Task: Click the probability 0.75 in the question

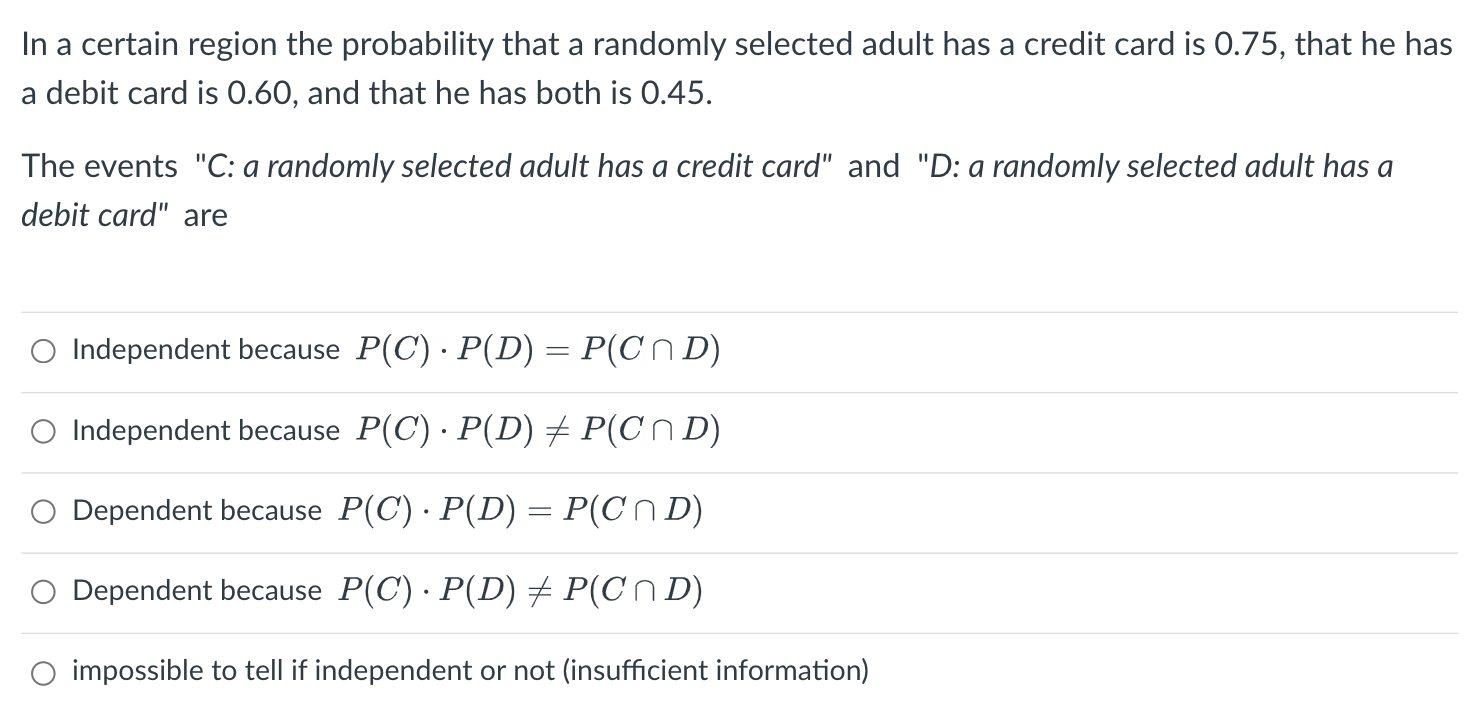Action: pos(1242,44)
